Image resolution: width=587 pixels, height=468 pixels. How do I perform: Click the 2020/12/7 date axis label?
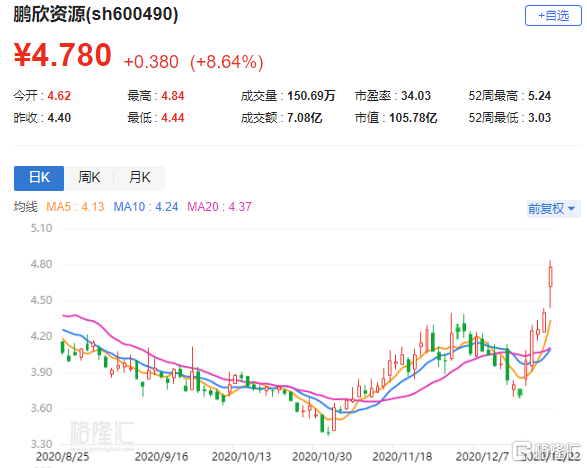coord(482,457)
